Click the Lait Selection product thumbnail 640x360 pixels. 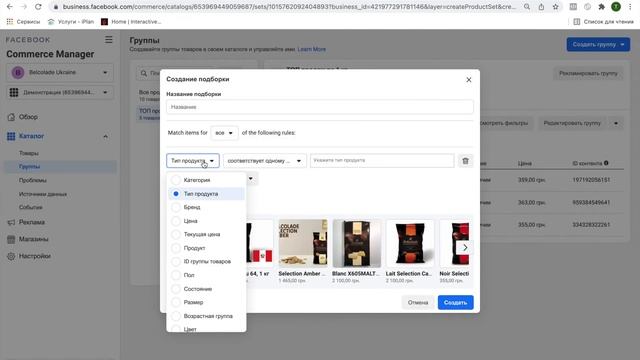point(410,243)
